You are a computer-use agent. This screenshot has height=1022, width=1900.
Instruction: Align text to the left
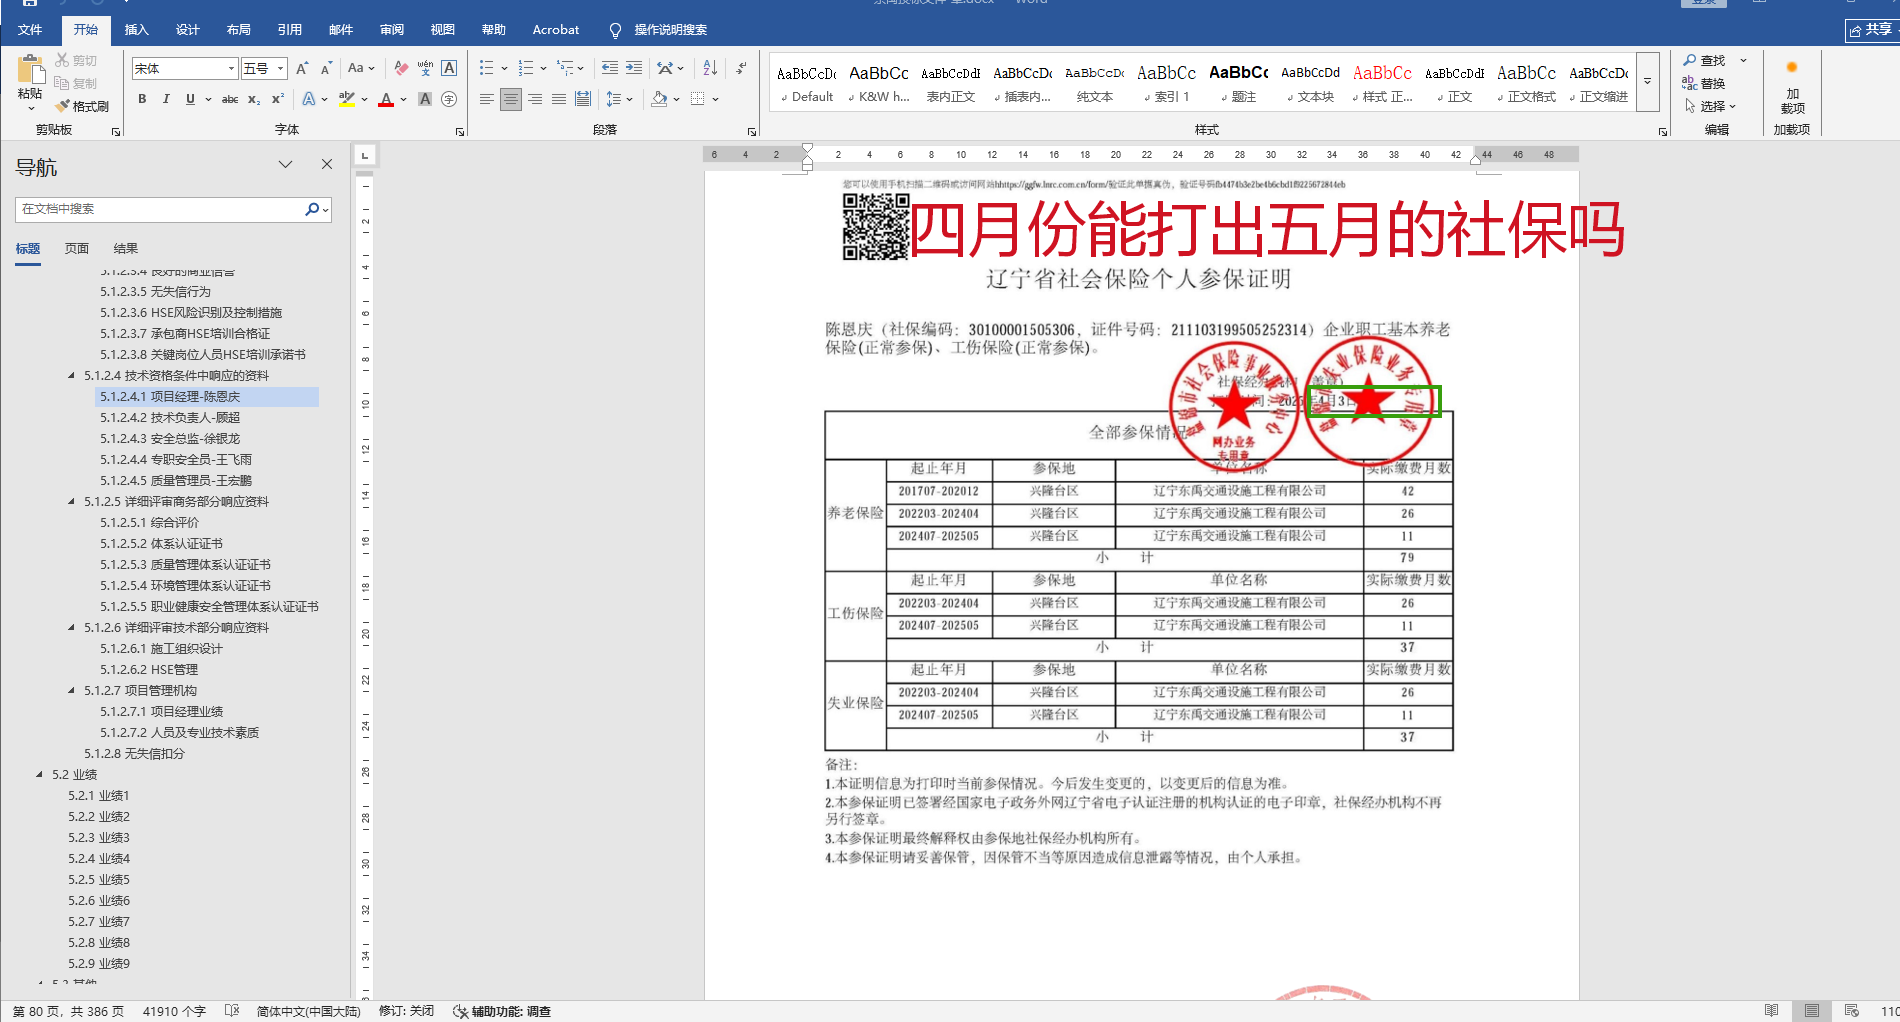coord(487,99)
